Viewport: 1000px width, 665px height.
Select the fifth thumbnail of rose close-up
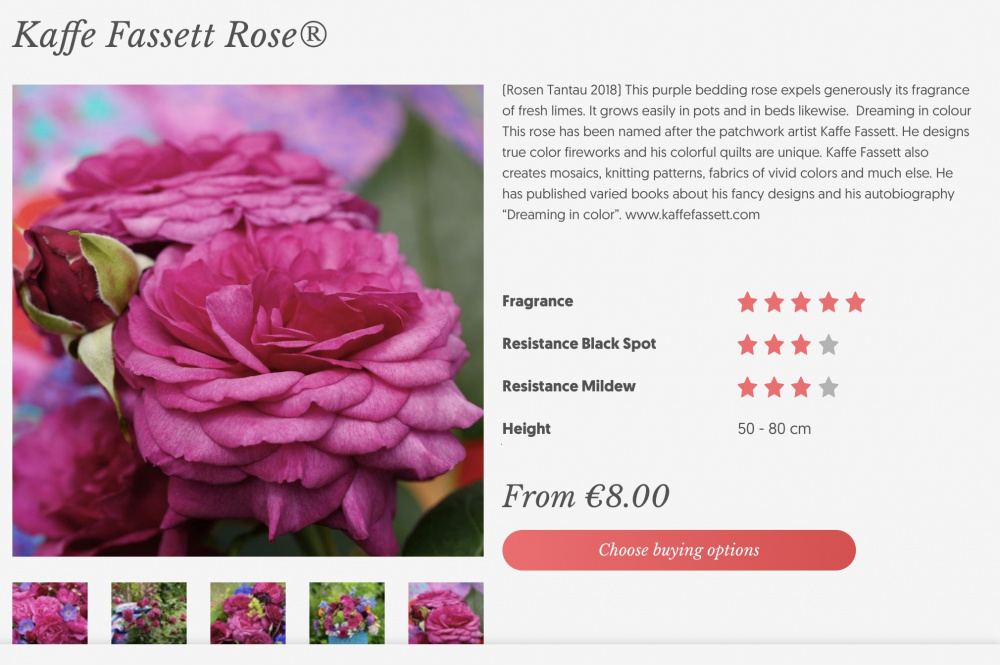[x=446, y=613]
